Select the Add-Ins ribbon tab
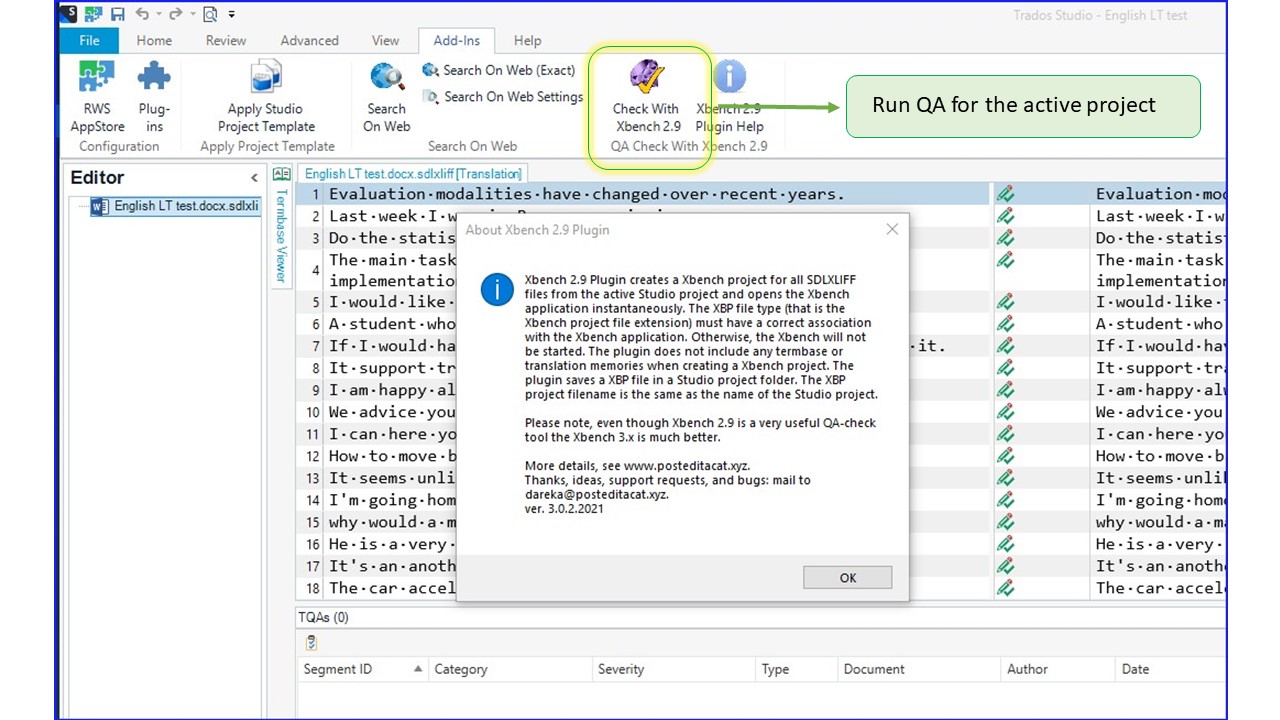This screenshot has width=1280, height=720. click(x=456, y=40)
